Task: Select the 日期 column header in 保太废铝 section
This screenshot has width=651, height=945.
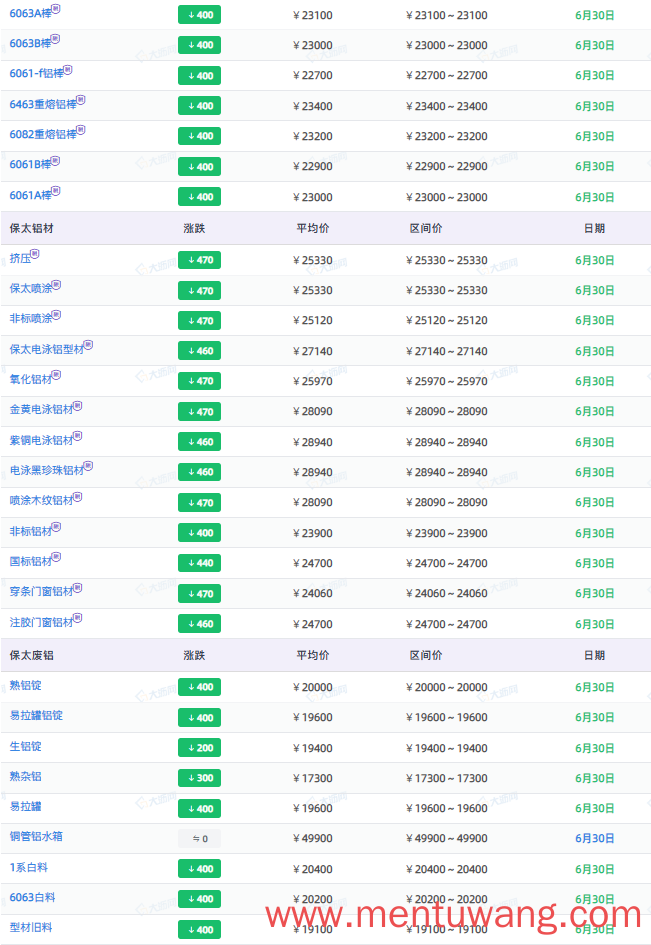Action: pyautogui.click(x=594, y=656)
